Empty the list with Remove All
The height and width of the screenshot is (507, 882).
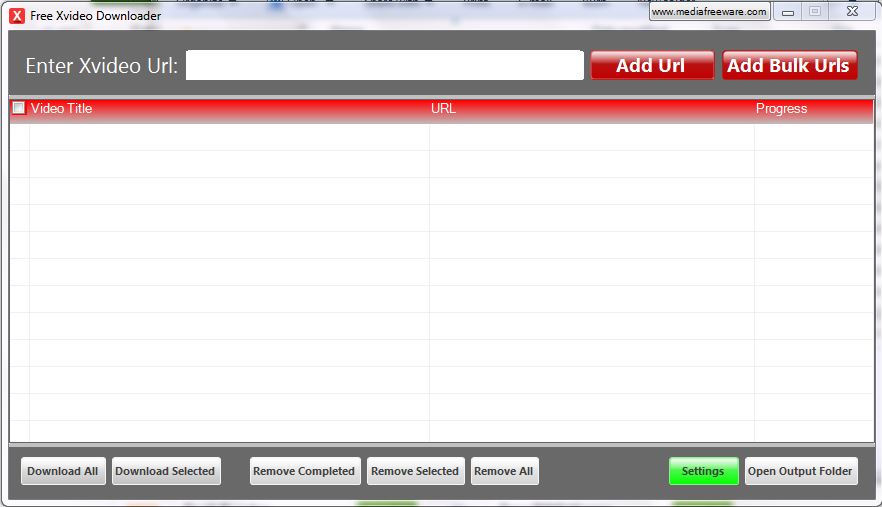click(x=504, y=471)
